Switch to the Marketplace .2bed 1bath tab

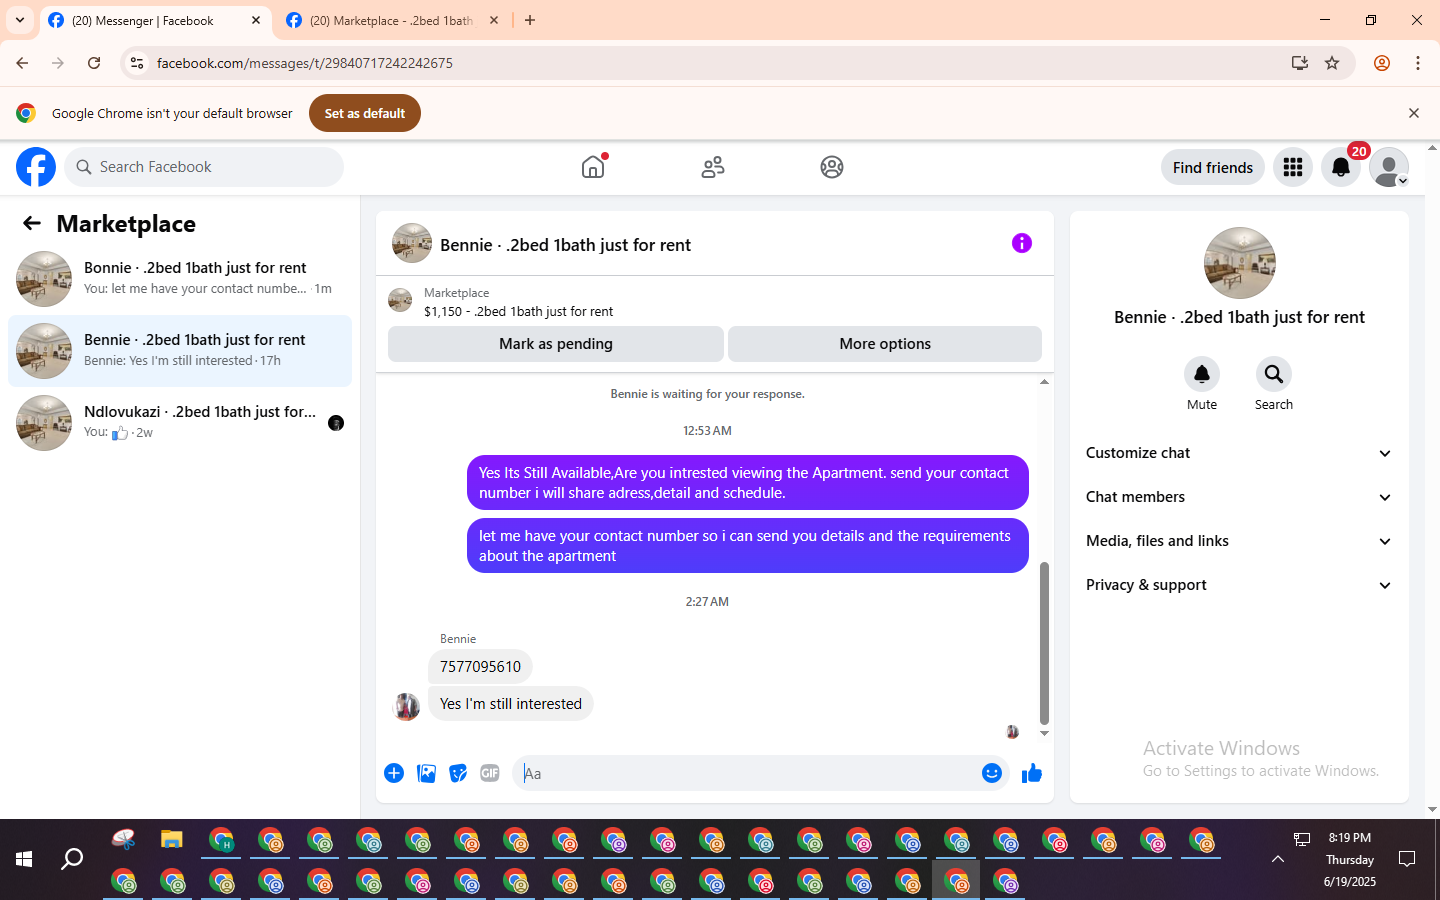click(x=393, y=21)
